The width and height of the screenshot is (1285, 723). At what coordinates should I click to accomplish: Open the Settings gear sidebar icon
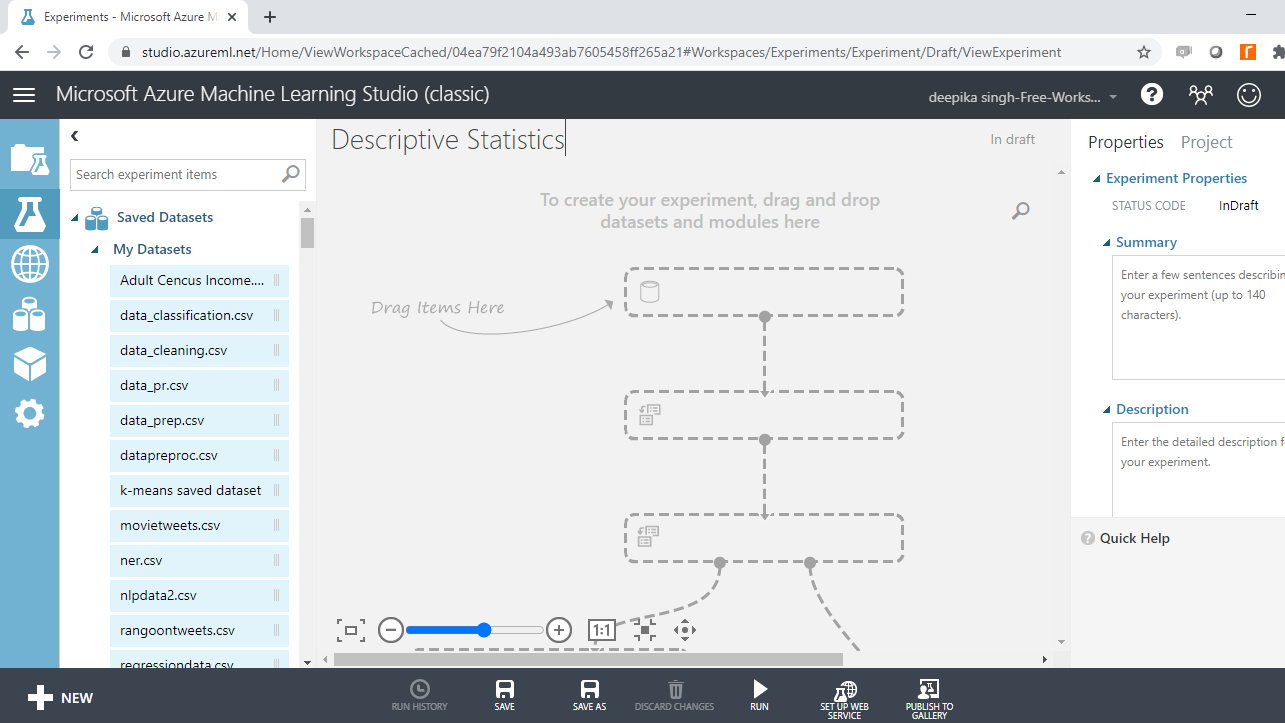29,413
